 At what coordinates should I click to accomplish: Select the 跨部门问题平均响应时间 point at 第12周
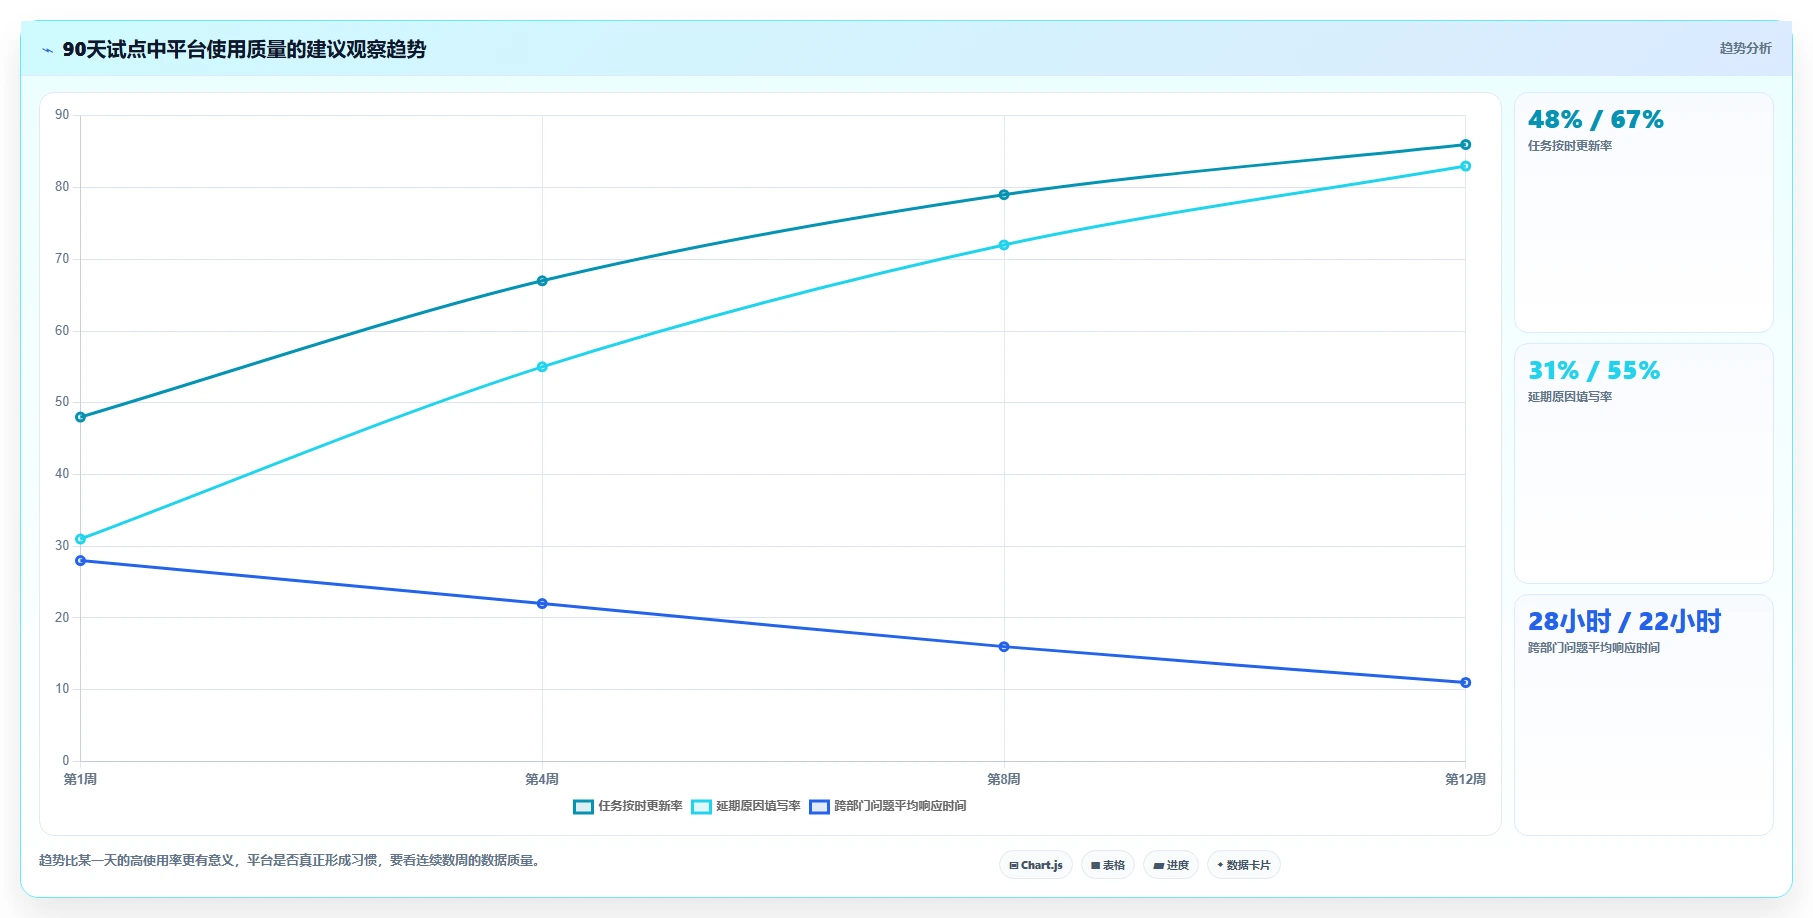pyautogui.click(x=1465, y=683)
